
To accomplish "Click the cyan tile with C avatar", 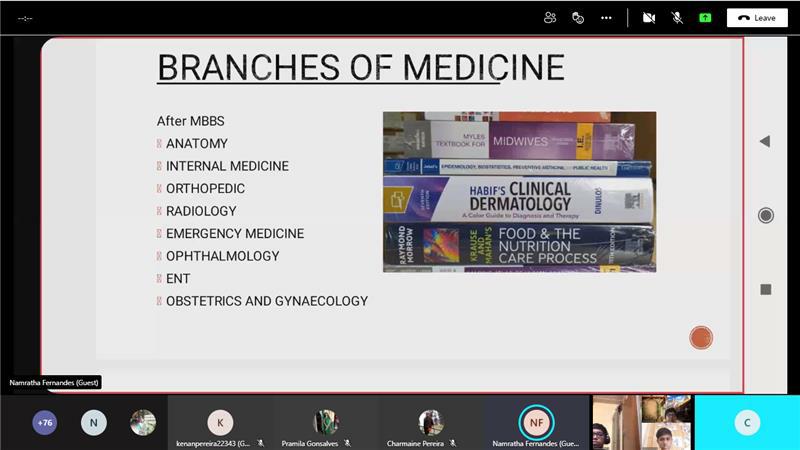I will [747, 422].
